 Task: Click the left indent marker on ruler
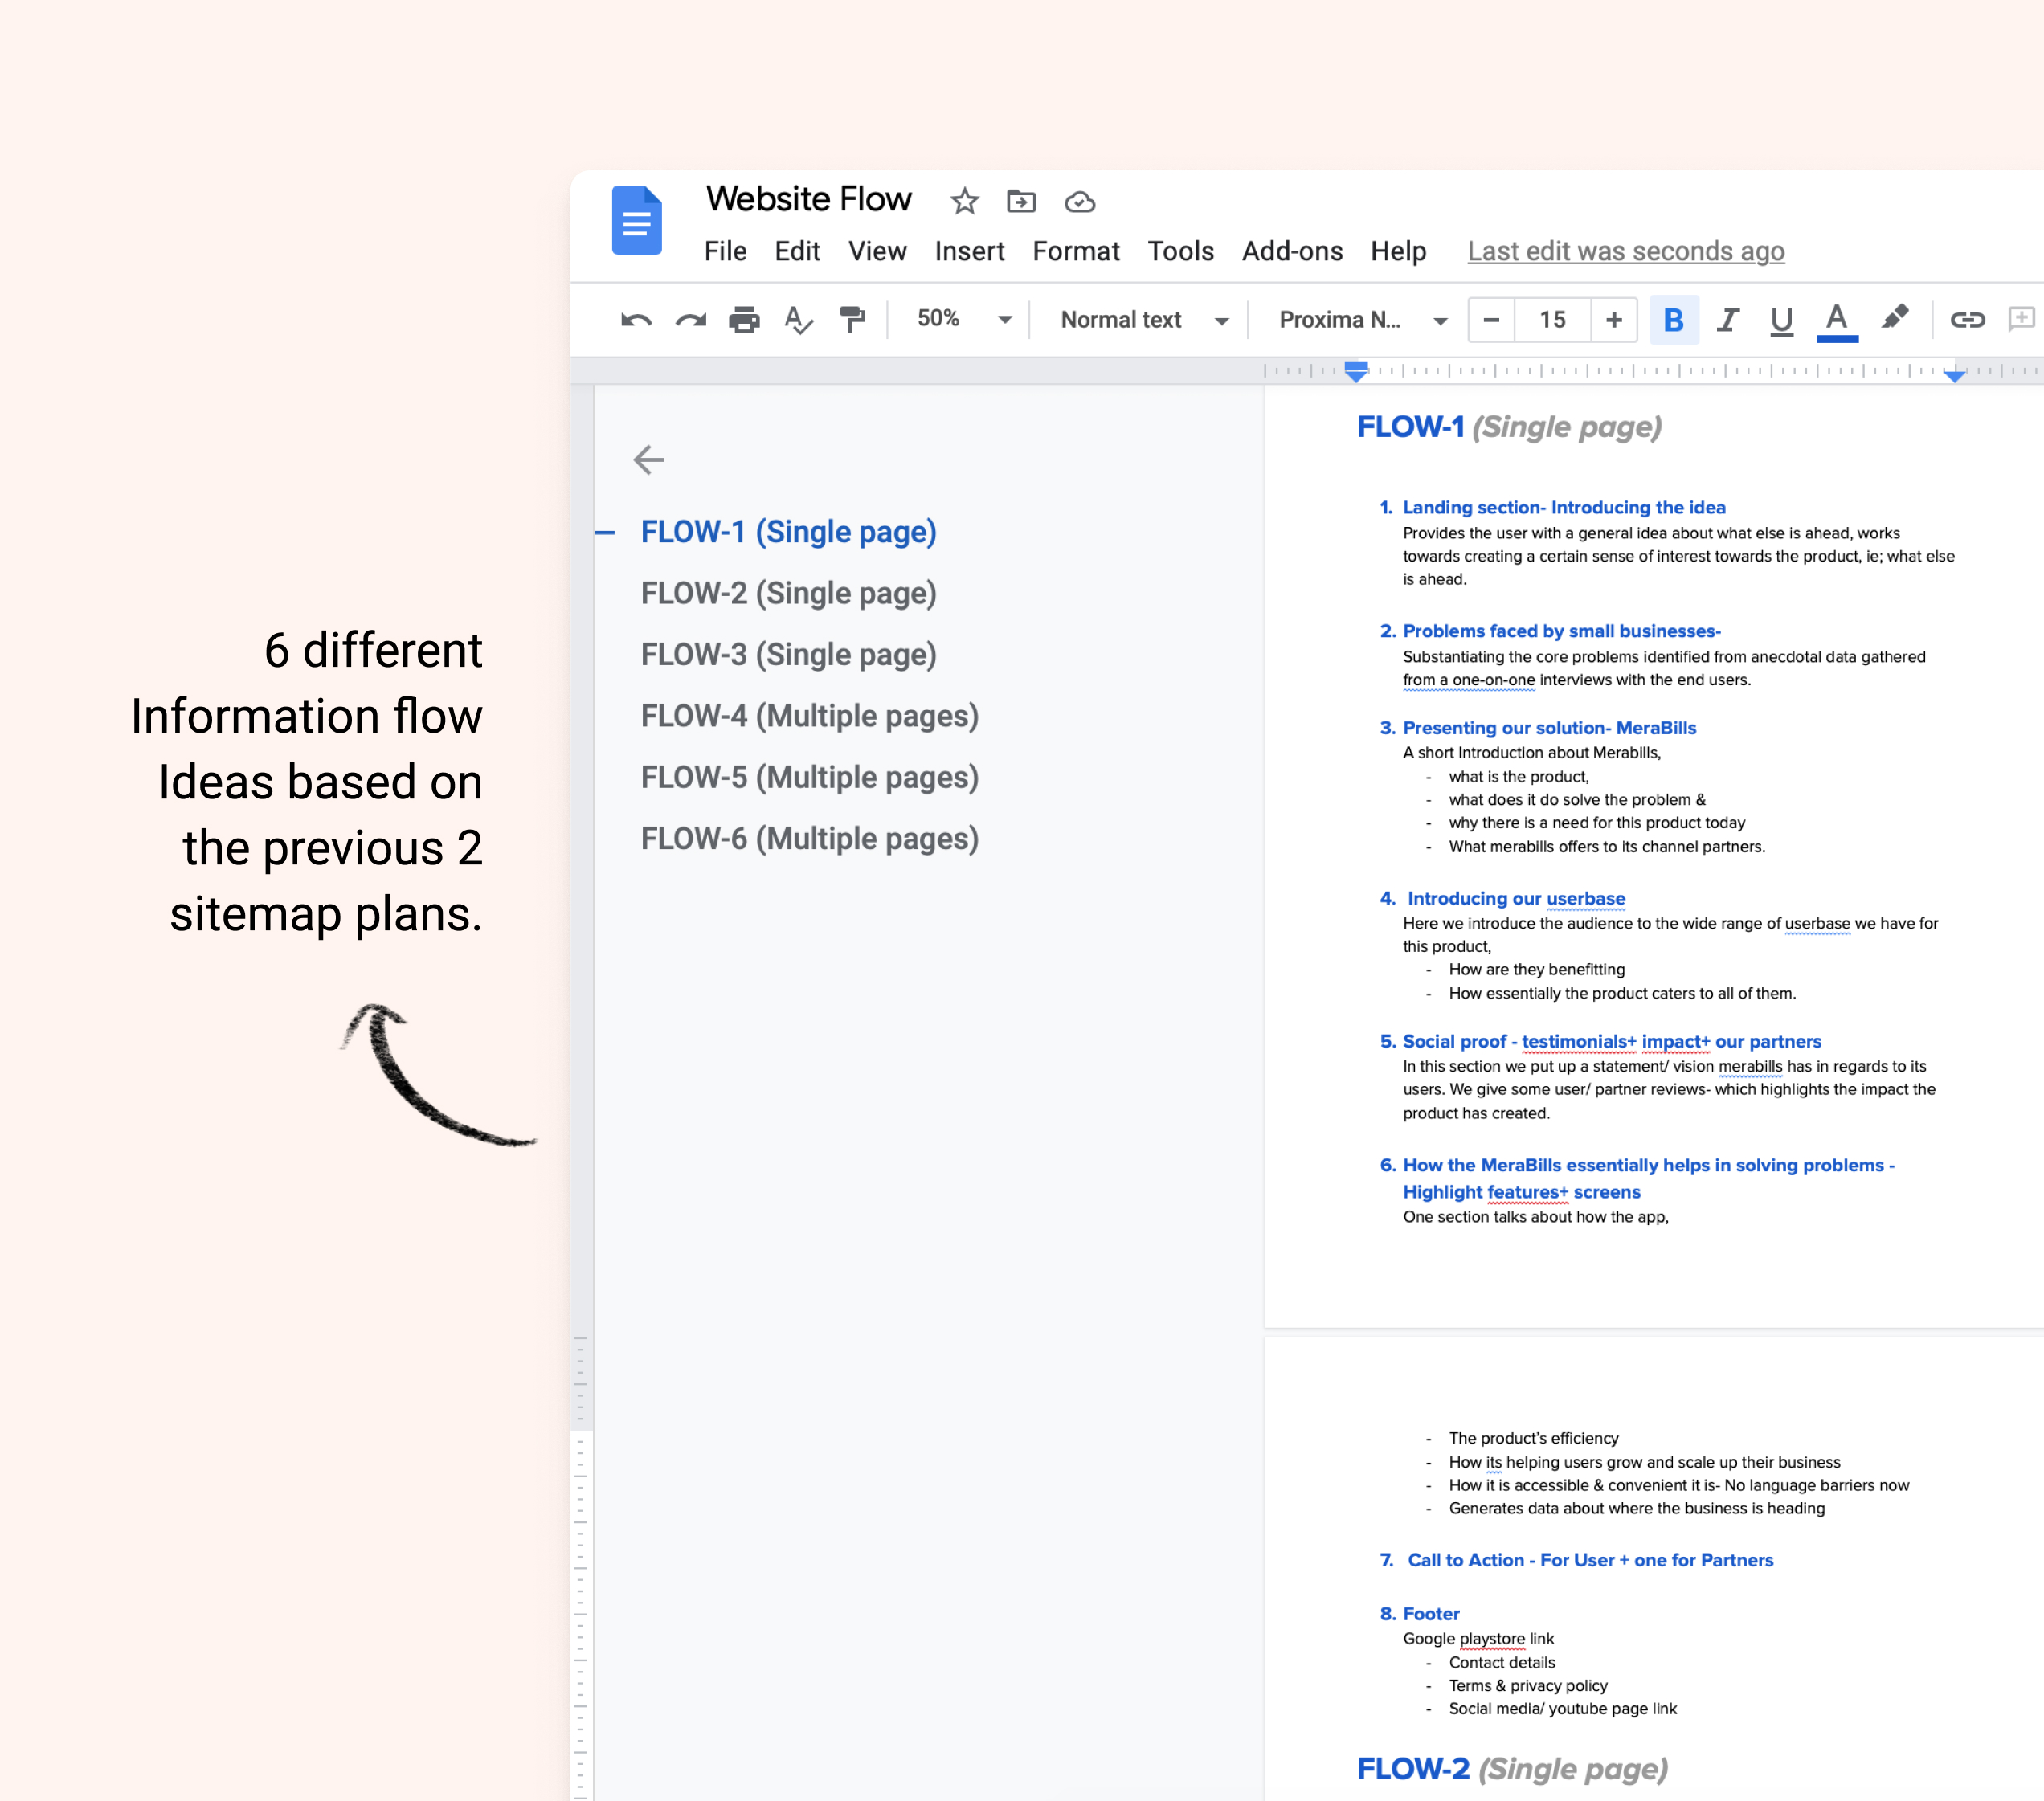[1356, 372]
